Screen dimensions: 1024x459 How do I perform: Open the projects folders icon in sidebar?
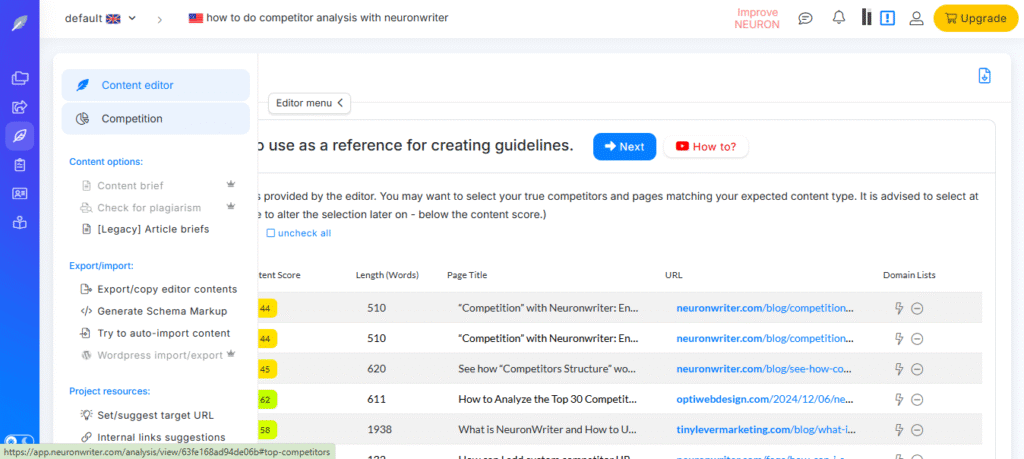tap(20, 78)
